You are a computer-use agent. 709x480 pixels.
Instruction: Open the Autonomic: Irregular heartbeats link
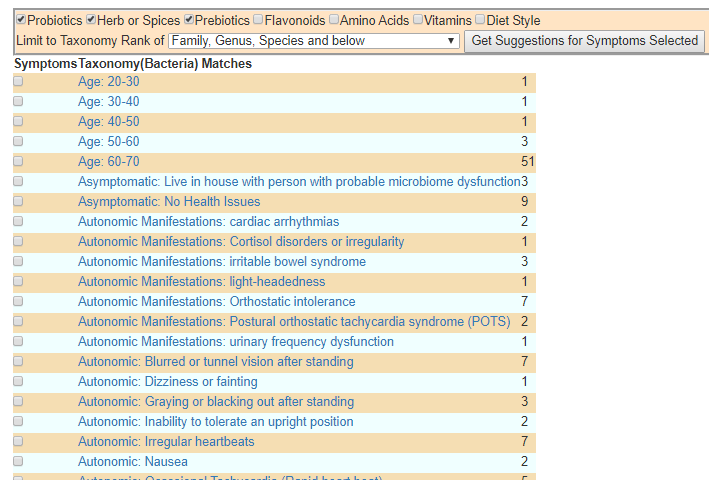click(166, 442)
